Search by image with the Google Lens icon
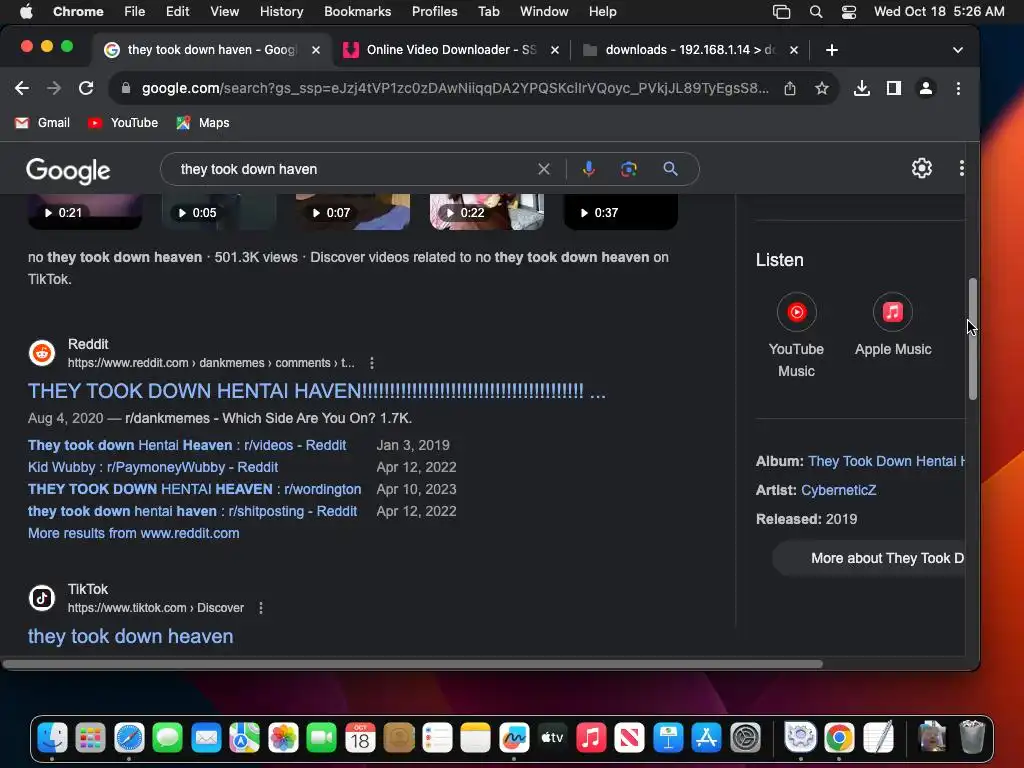 click(x=628, y=169)
